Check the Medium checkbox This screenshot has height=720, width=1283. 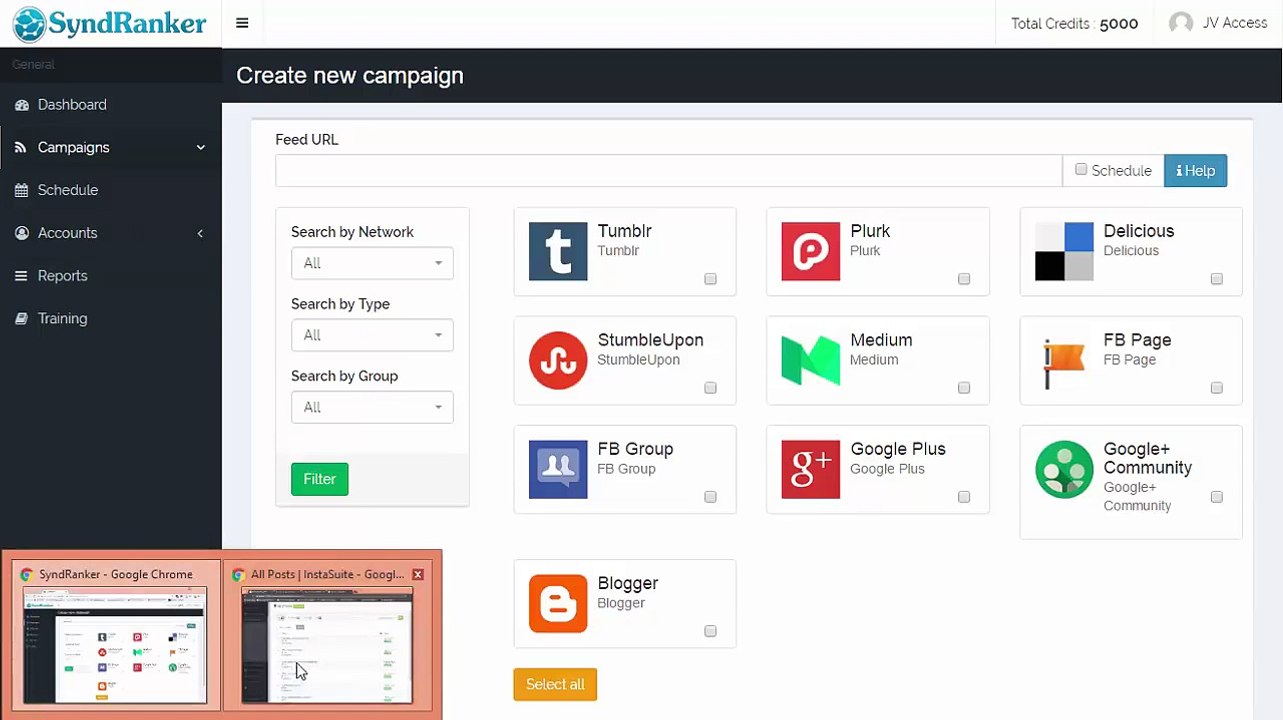click(964, 388)
